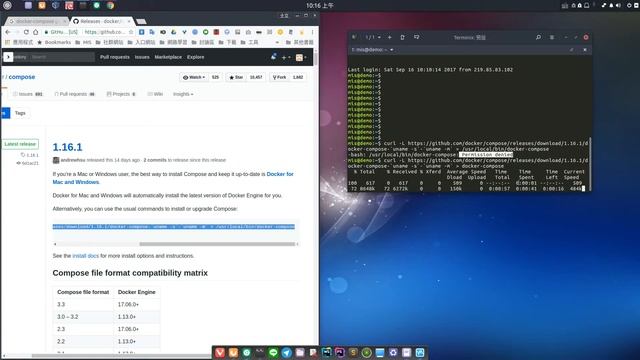
Task: Open the Insights dropdown tab
Action: click(183, 94)
